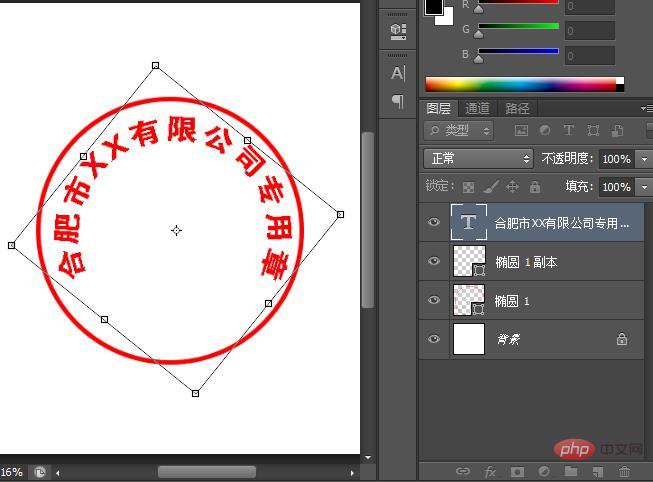Select the 背景 layer name
The height and width of the screenshot is (482, 653).
point(508,340)
